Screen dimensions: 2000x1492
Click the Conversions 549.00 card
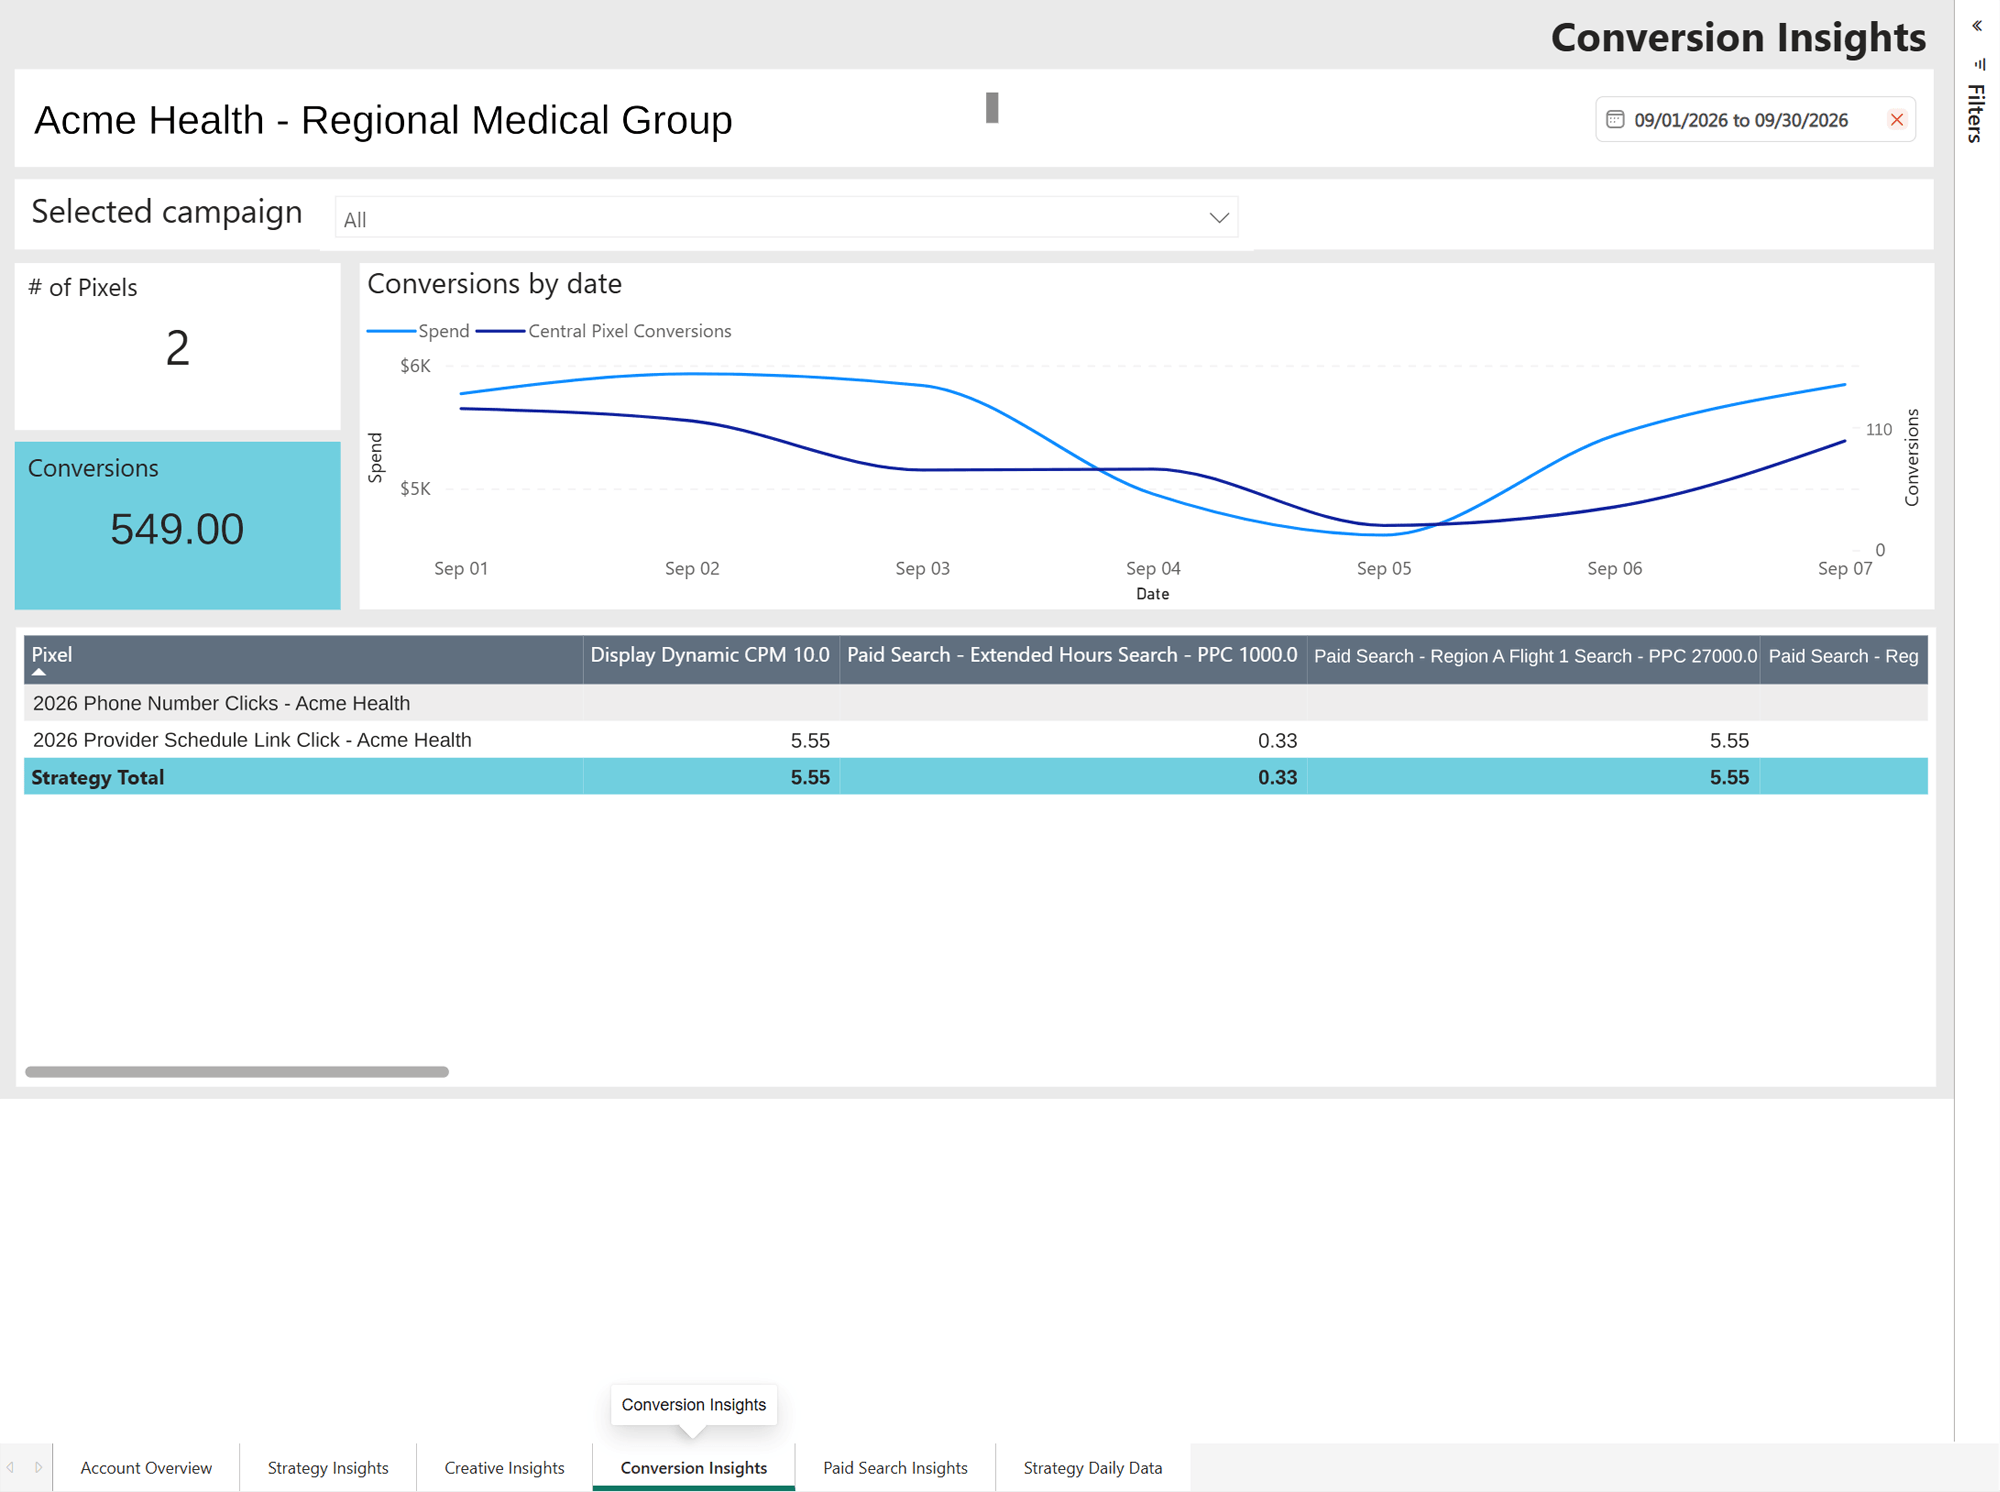177,525
